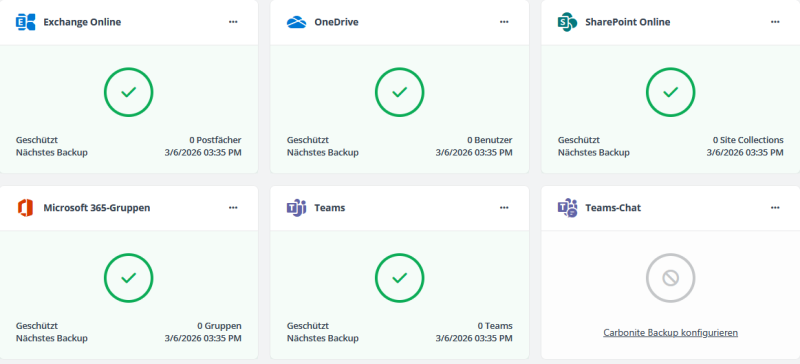Click Exchange Online next backup date
This screenshot has width=800, height=364.
[203, 153]
